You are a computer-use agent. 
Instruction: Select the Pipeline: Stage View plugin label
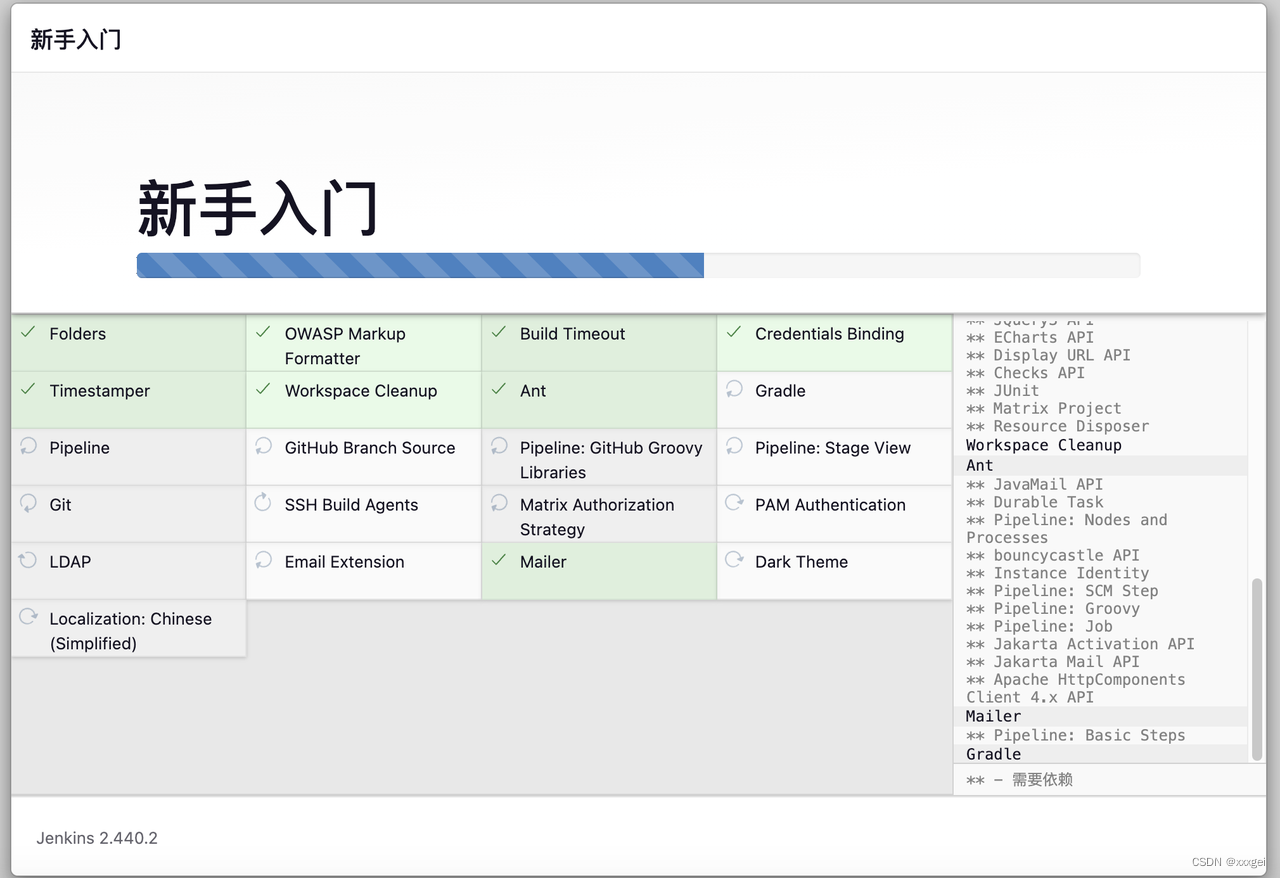833,448
